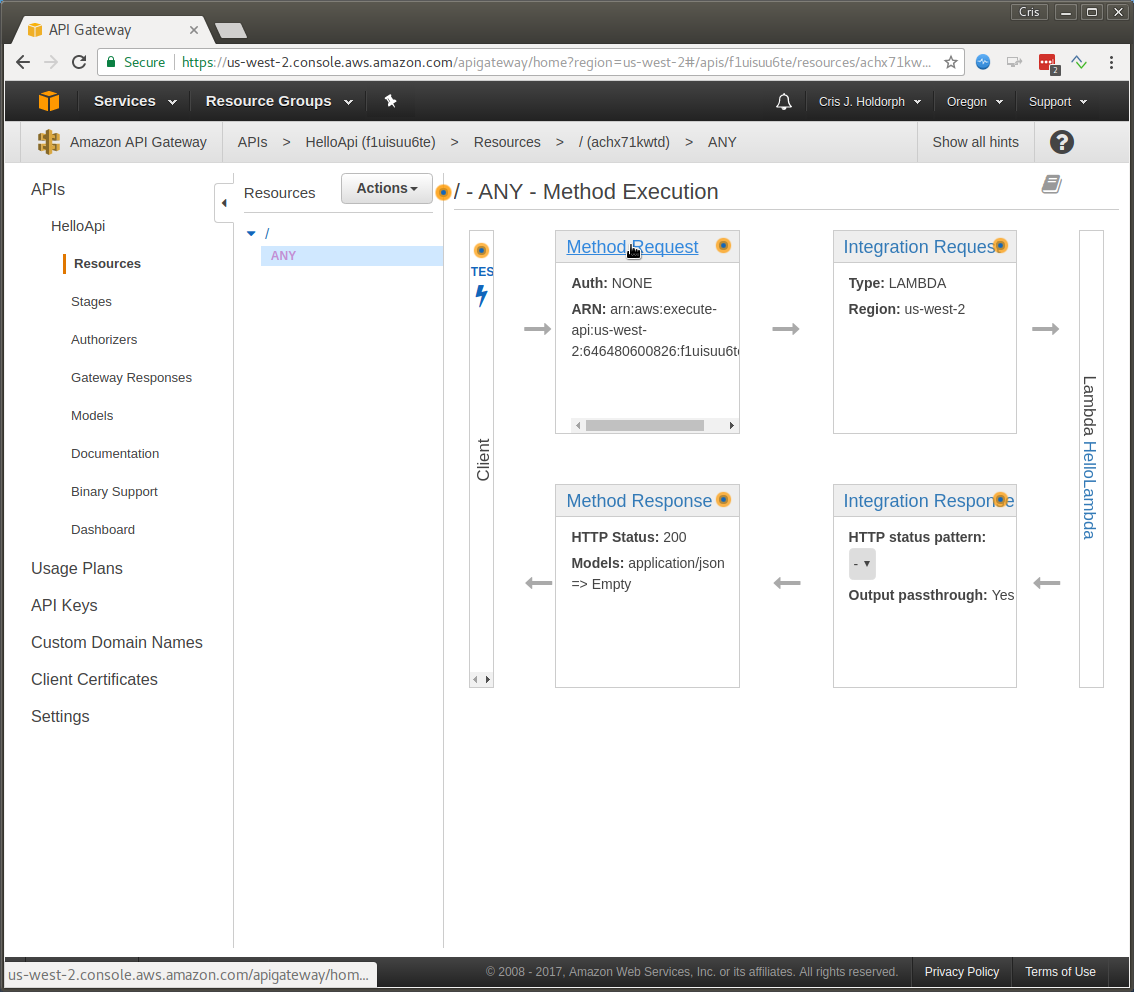Image resolution: width=1134 pixels, height=992 pixels.
Task: Select Gateway Responses in the sidebar
Action: click(x=132, y=378)
